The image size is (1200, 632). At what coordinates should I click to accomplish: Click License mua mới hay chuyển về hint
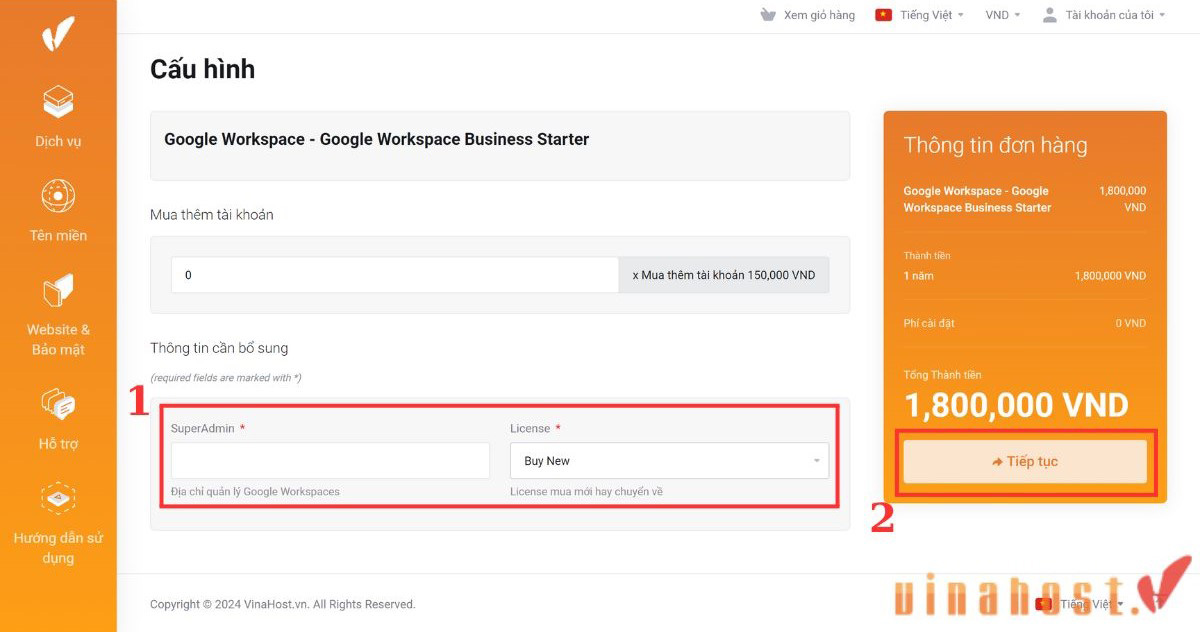point(586,492)
